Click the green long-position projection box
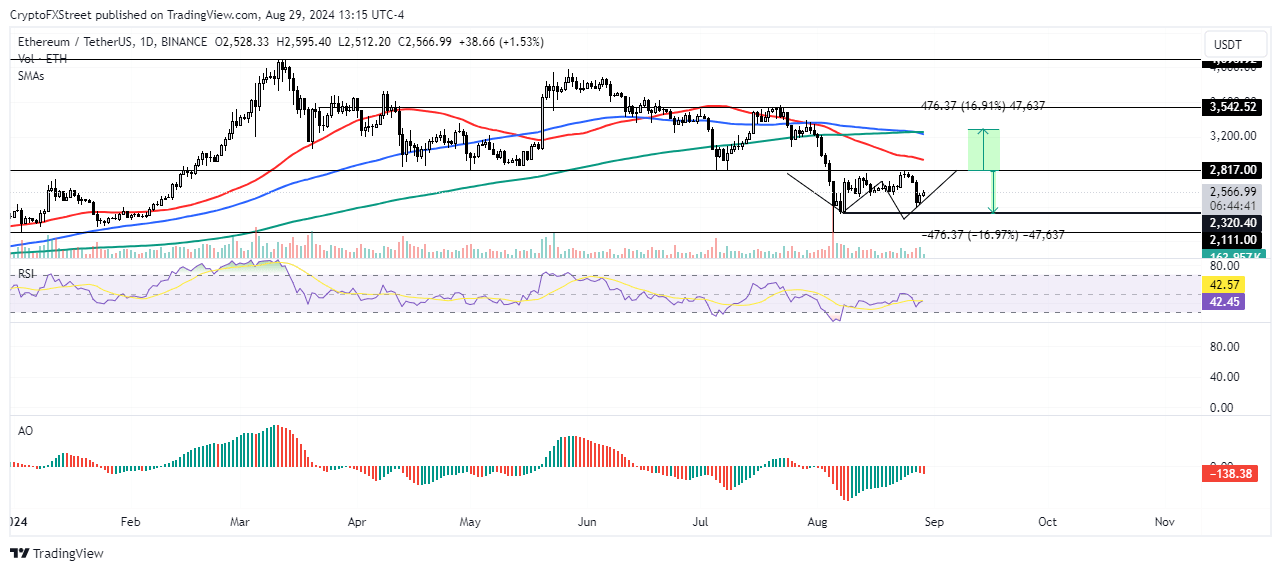Viewport: 1281px width, 571px height. click(x=985, y=150)
